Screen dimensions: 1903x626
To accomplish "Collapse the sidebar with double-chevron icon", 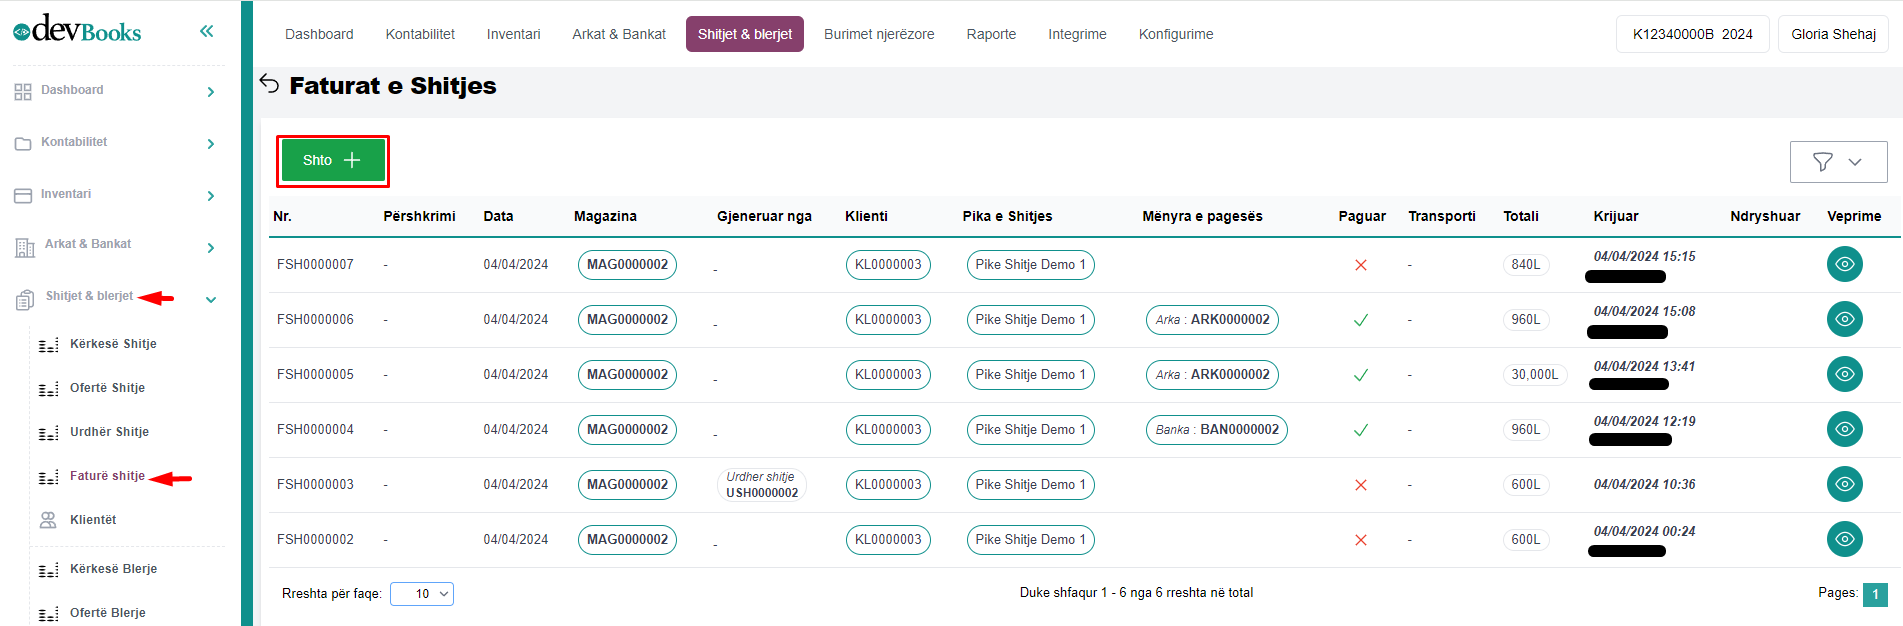I will 206,31.
